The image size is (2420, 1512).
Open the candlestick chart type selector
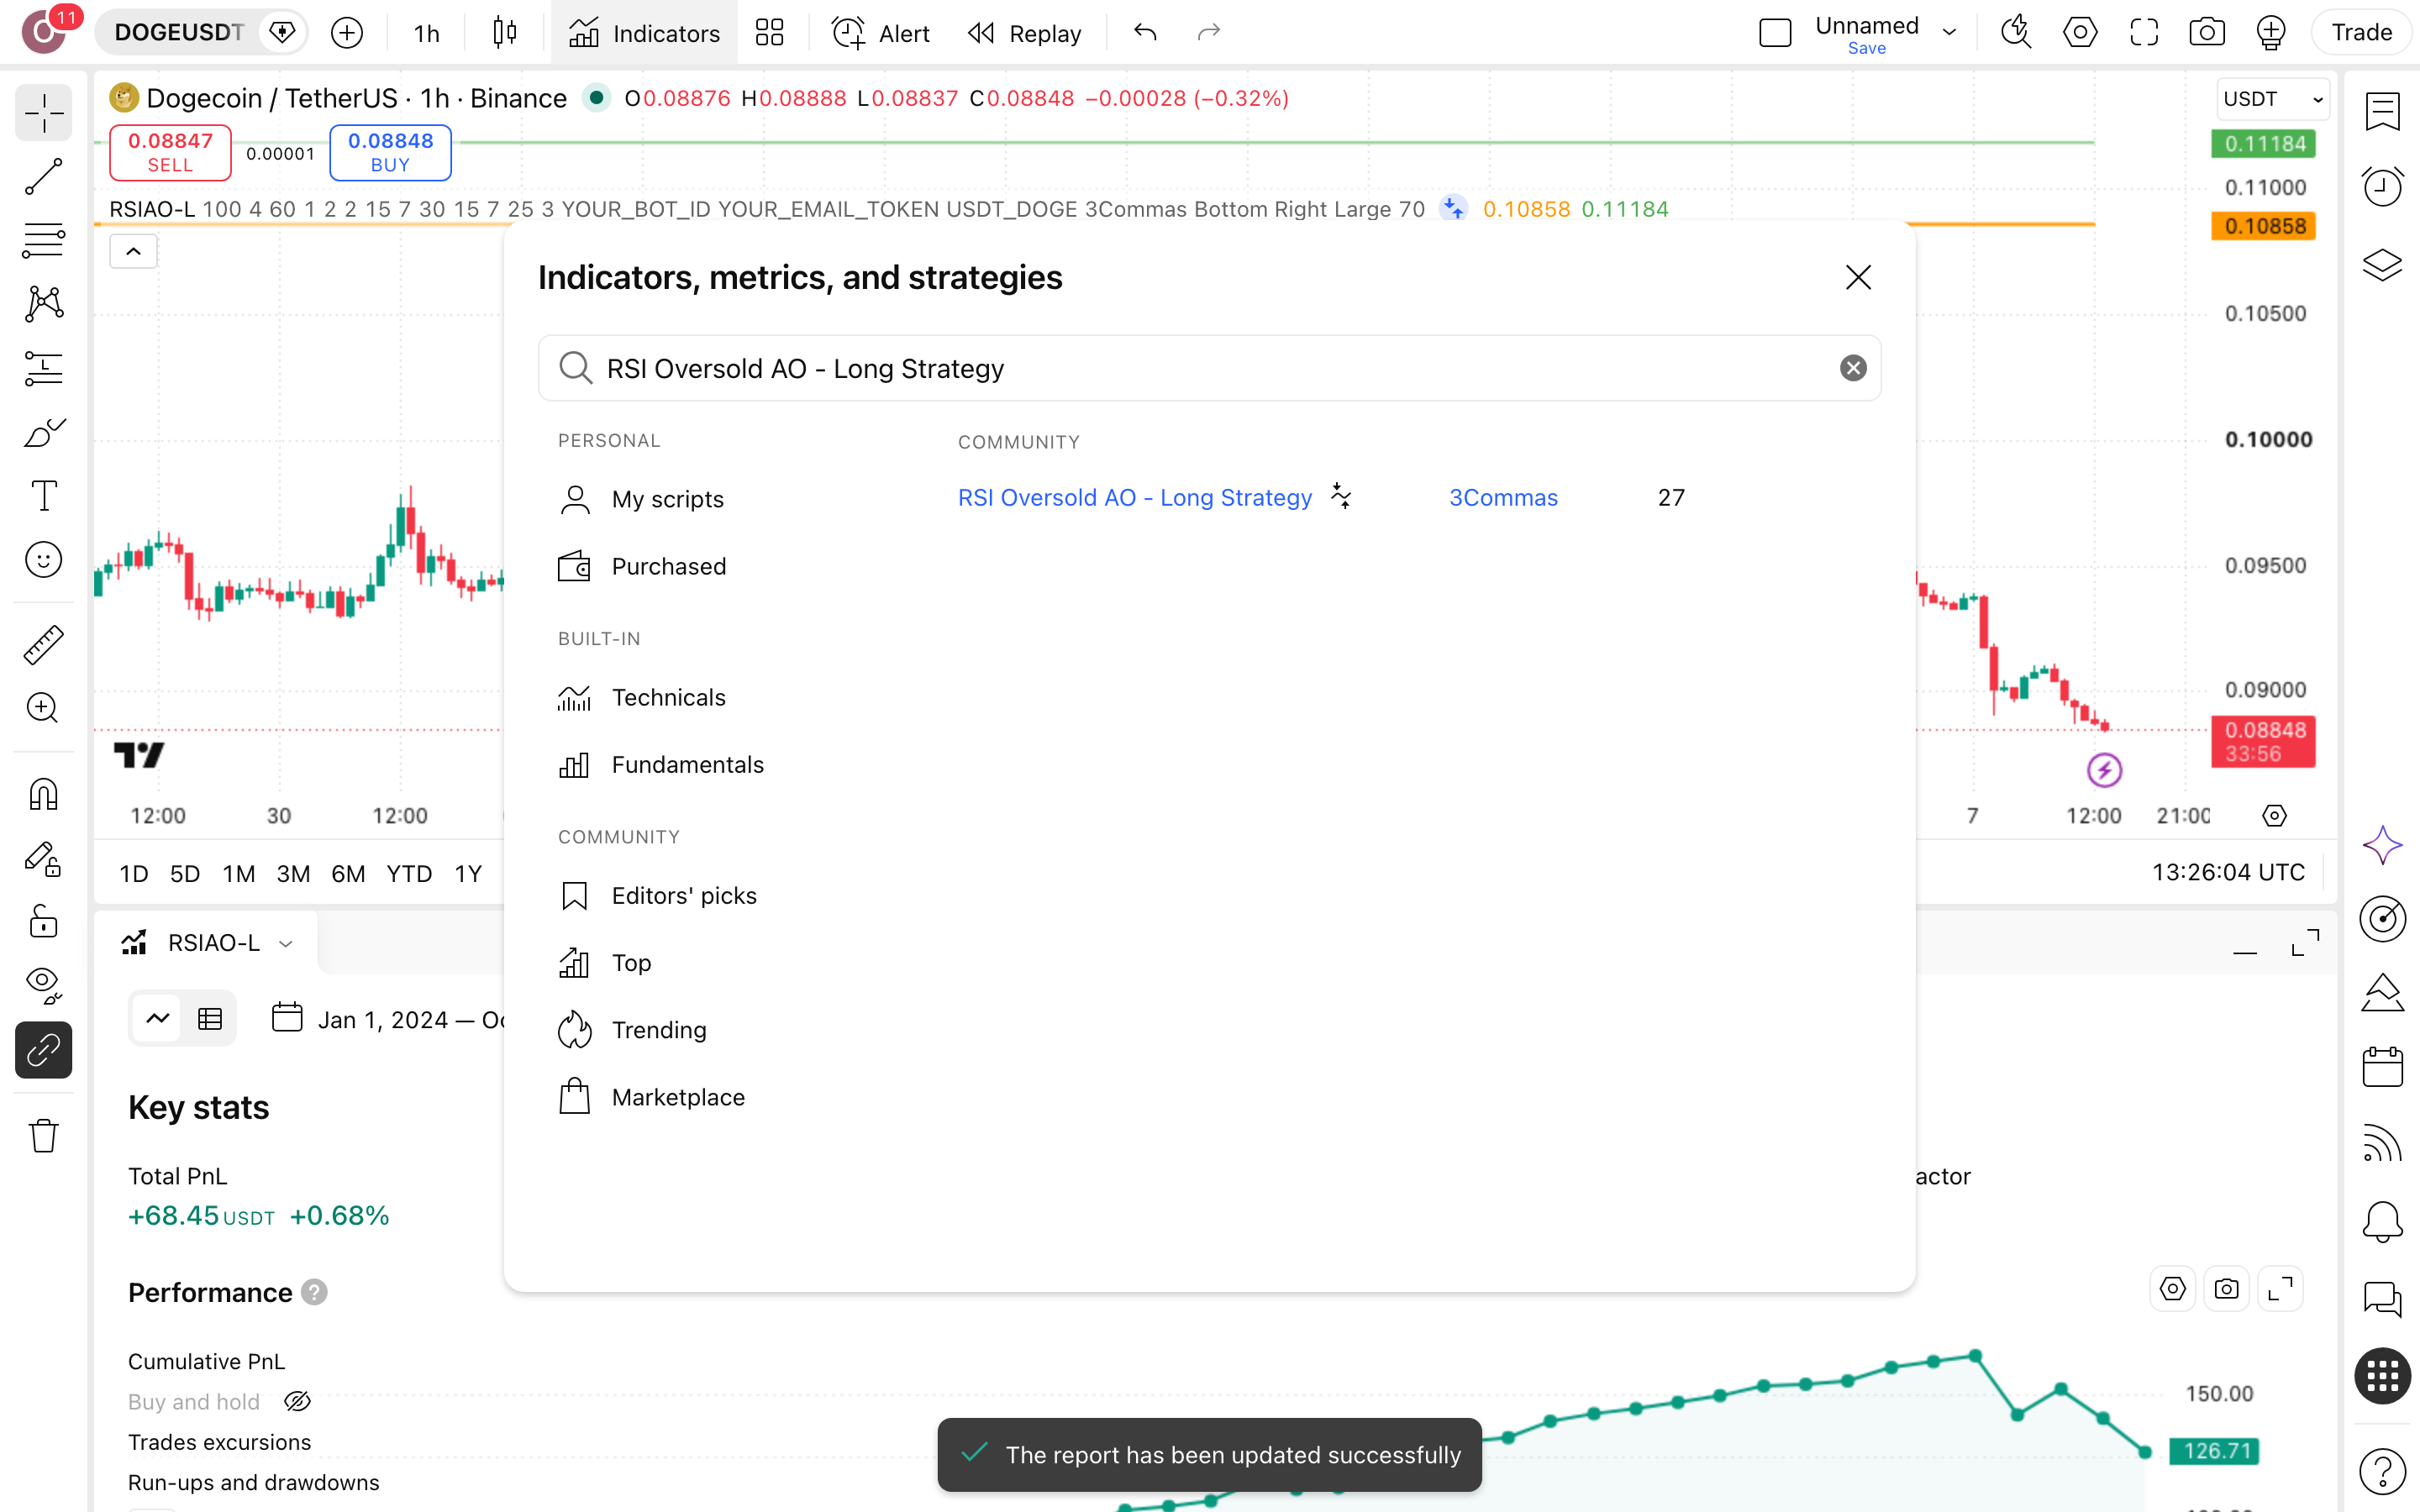pos(505,33)
